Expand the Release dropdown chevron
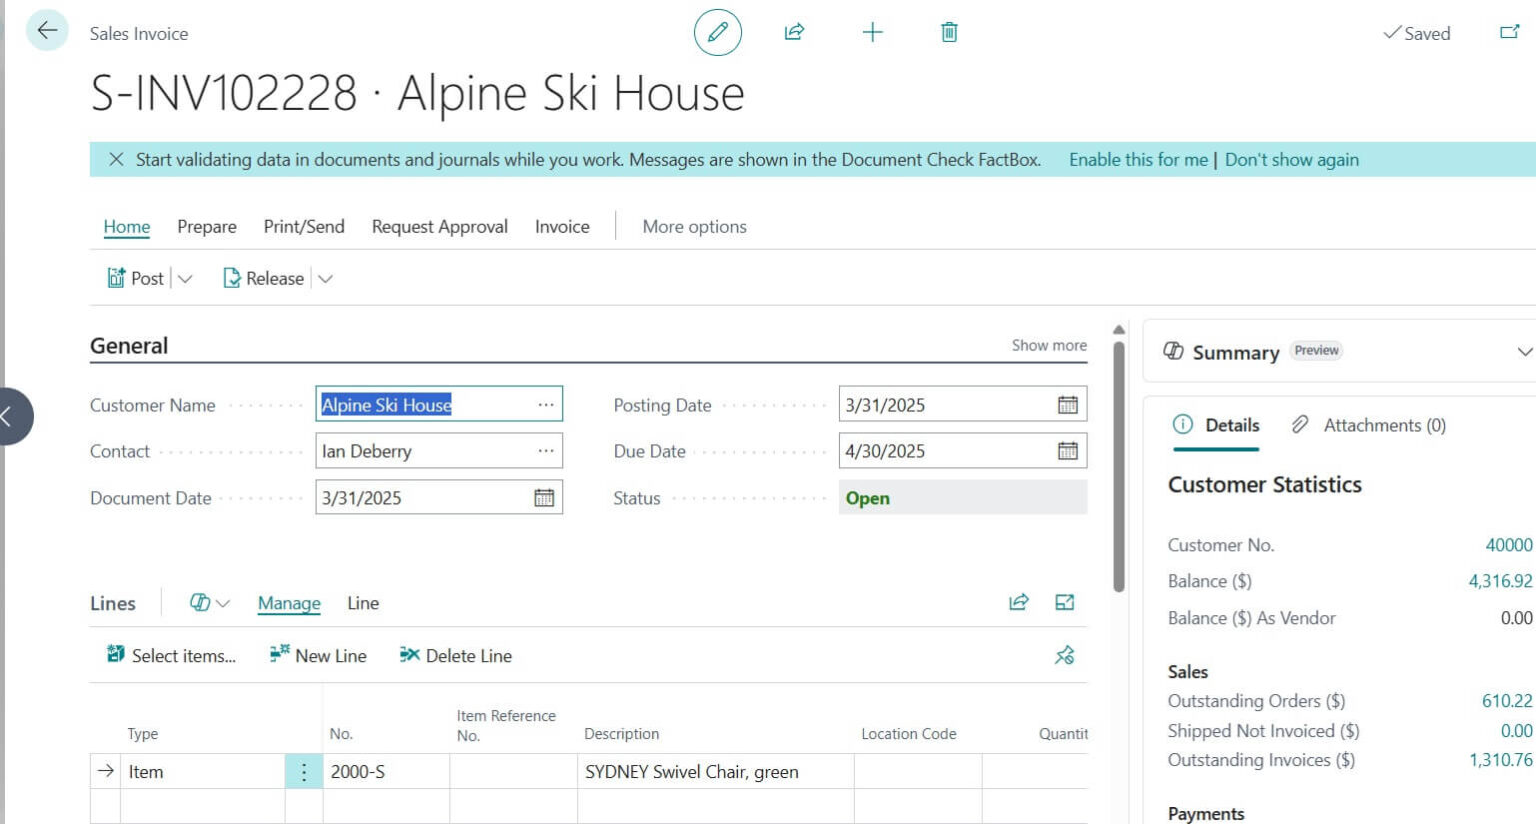Screen dimensions: 1536x824 click(x=325, y=278)
